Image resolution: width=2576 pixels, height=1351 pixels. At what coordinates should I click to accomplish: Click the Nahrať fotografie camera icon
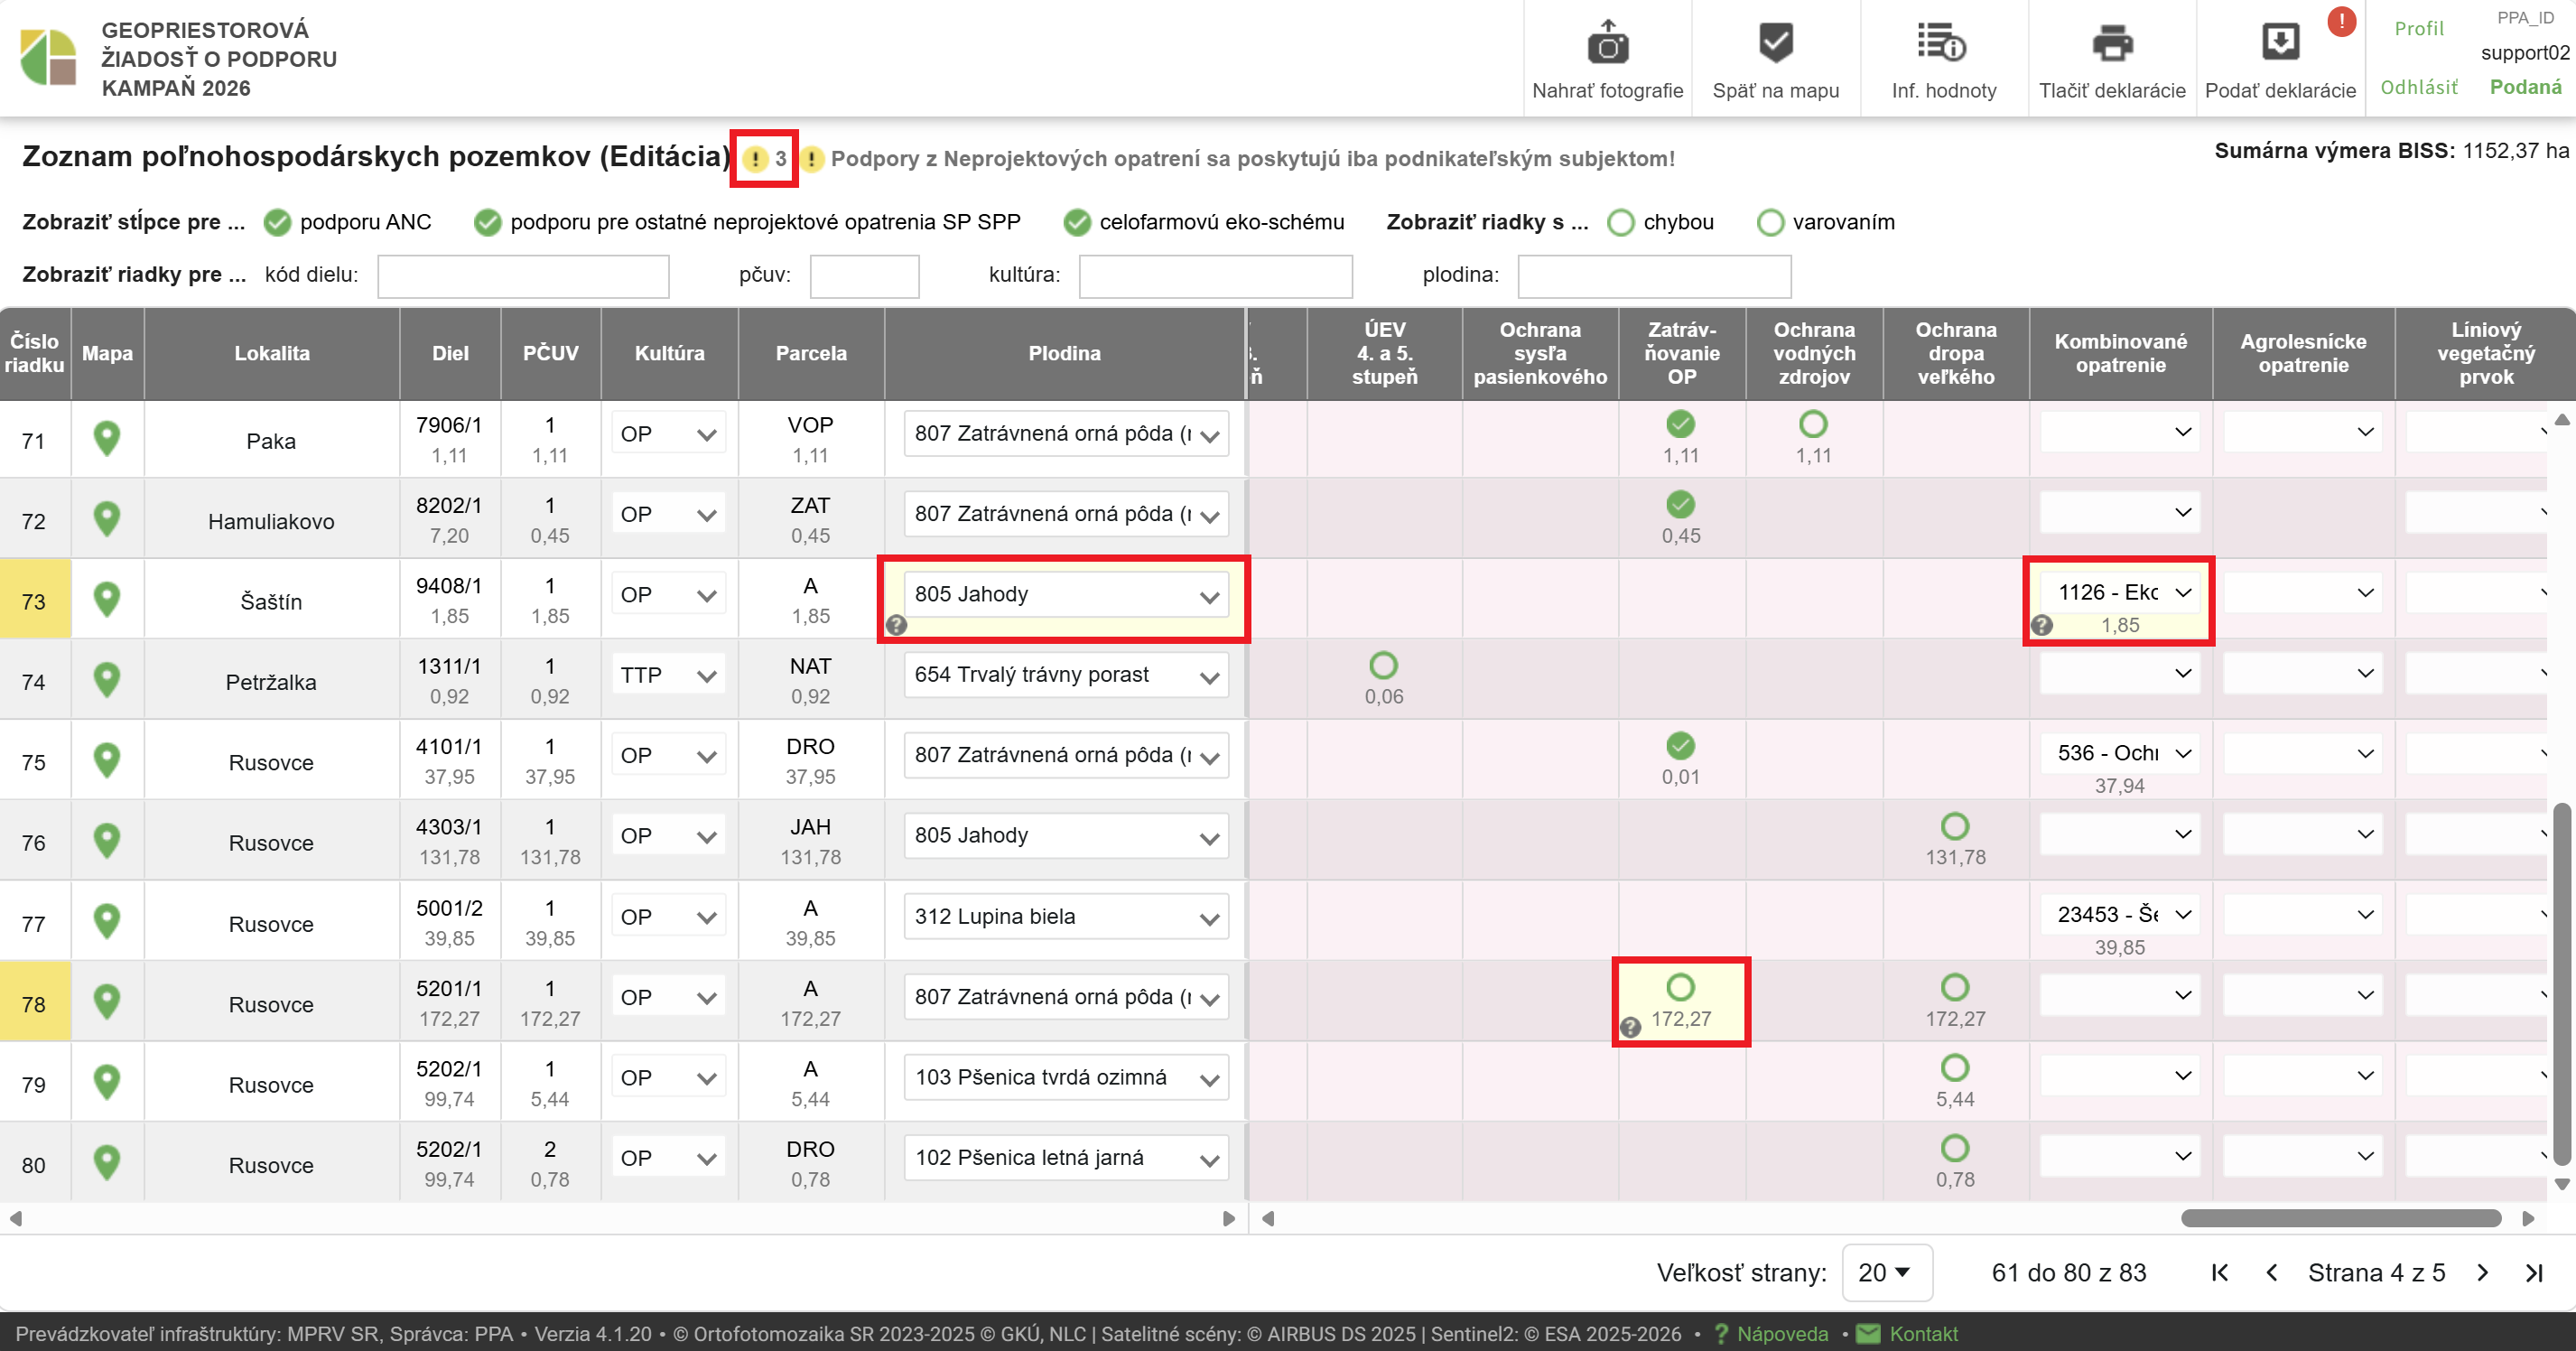pos(1607,44)
